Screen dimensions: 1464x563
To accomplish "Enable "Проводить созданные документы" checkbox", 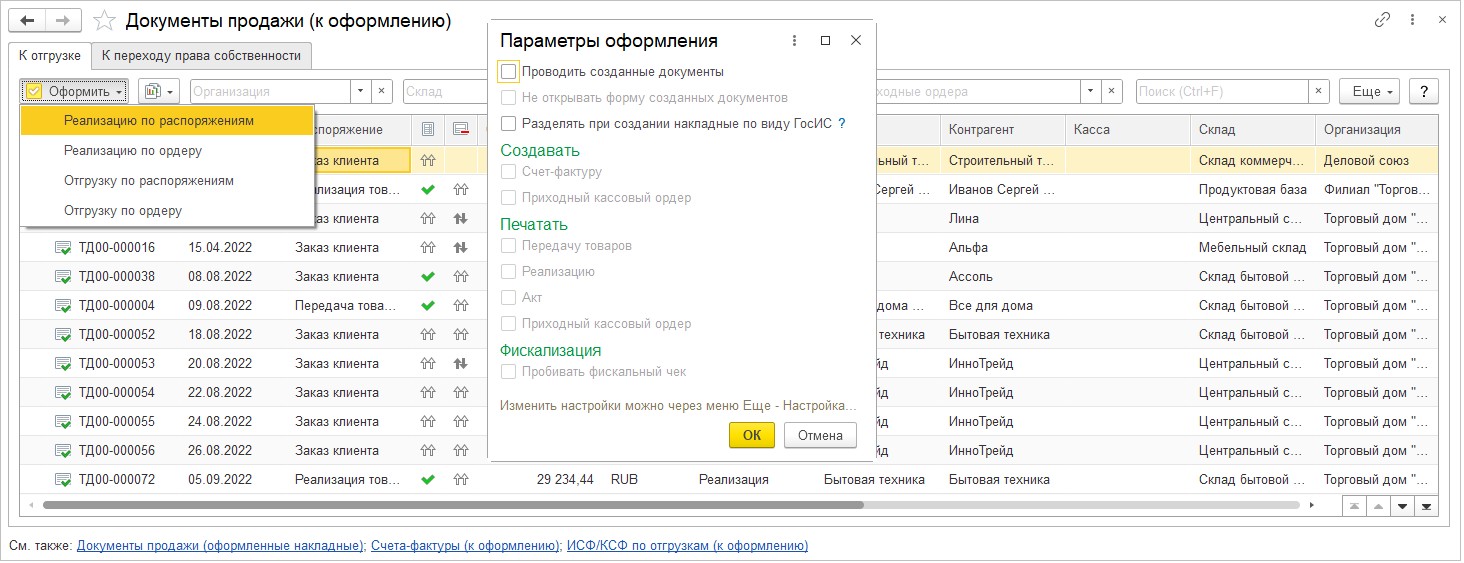I will coord(509,72).
